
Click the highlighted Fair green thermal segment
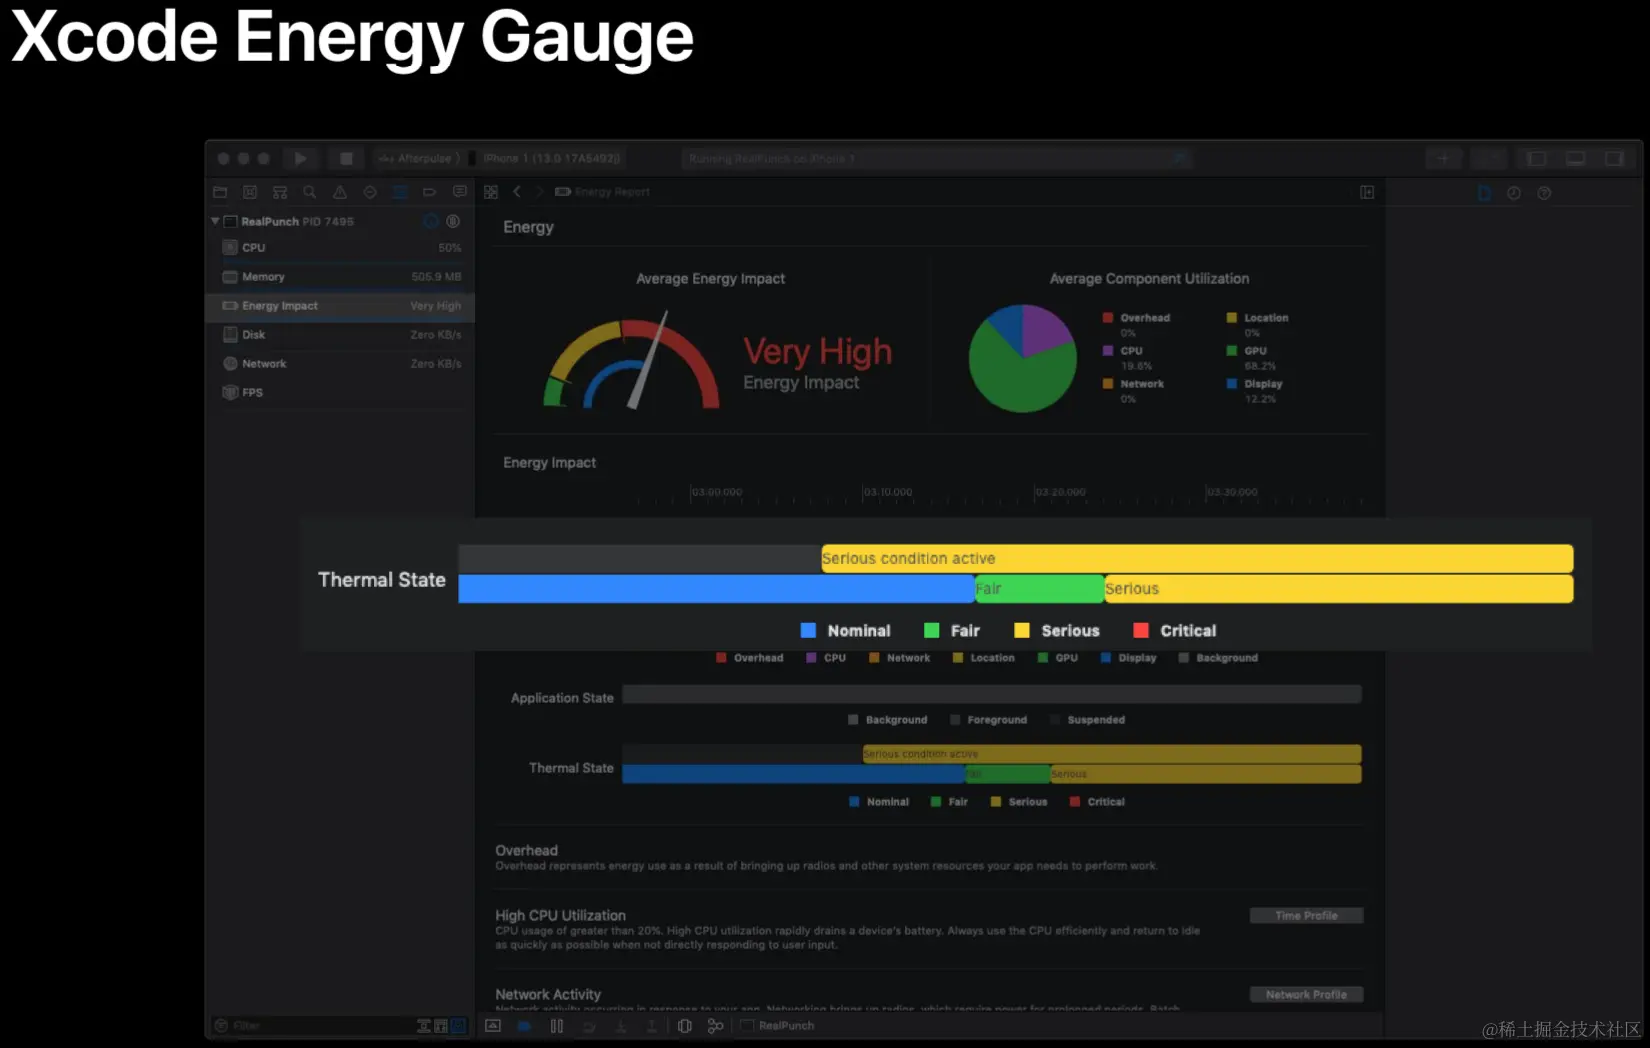tap(1039, 589)
